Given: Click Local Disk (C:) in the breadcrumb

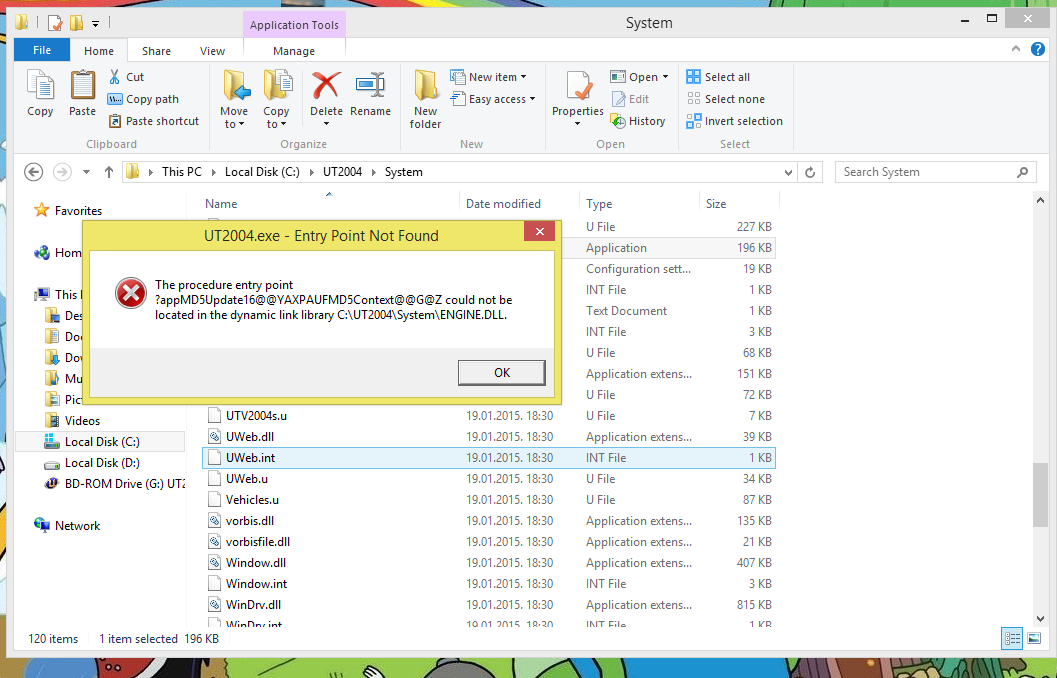Looking at the screenshot, I should [262, 172].
